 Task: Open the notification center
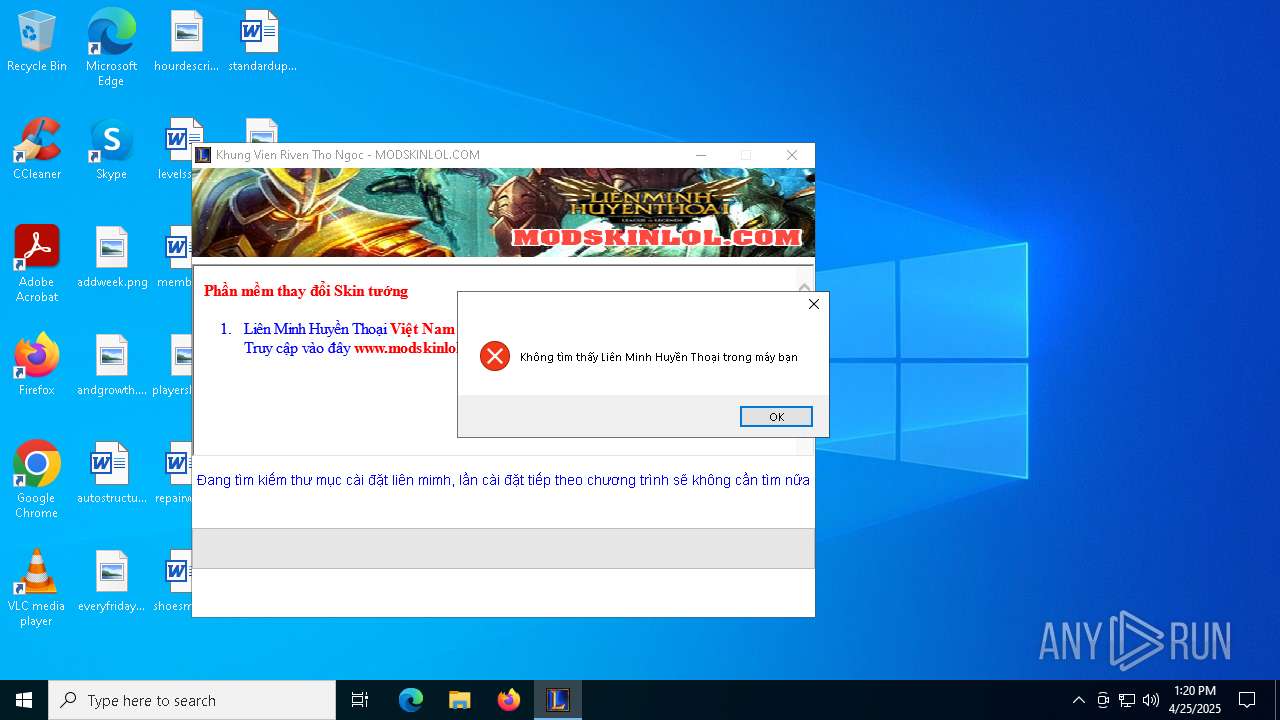coord(1247,700)
